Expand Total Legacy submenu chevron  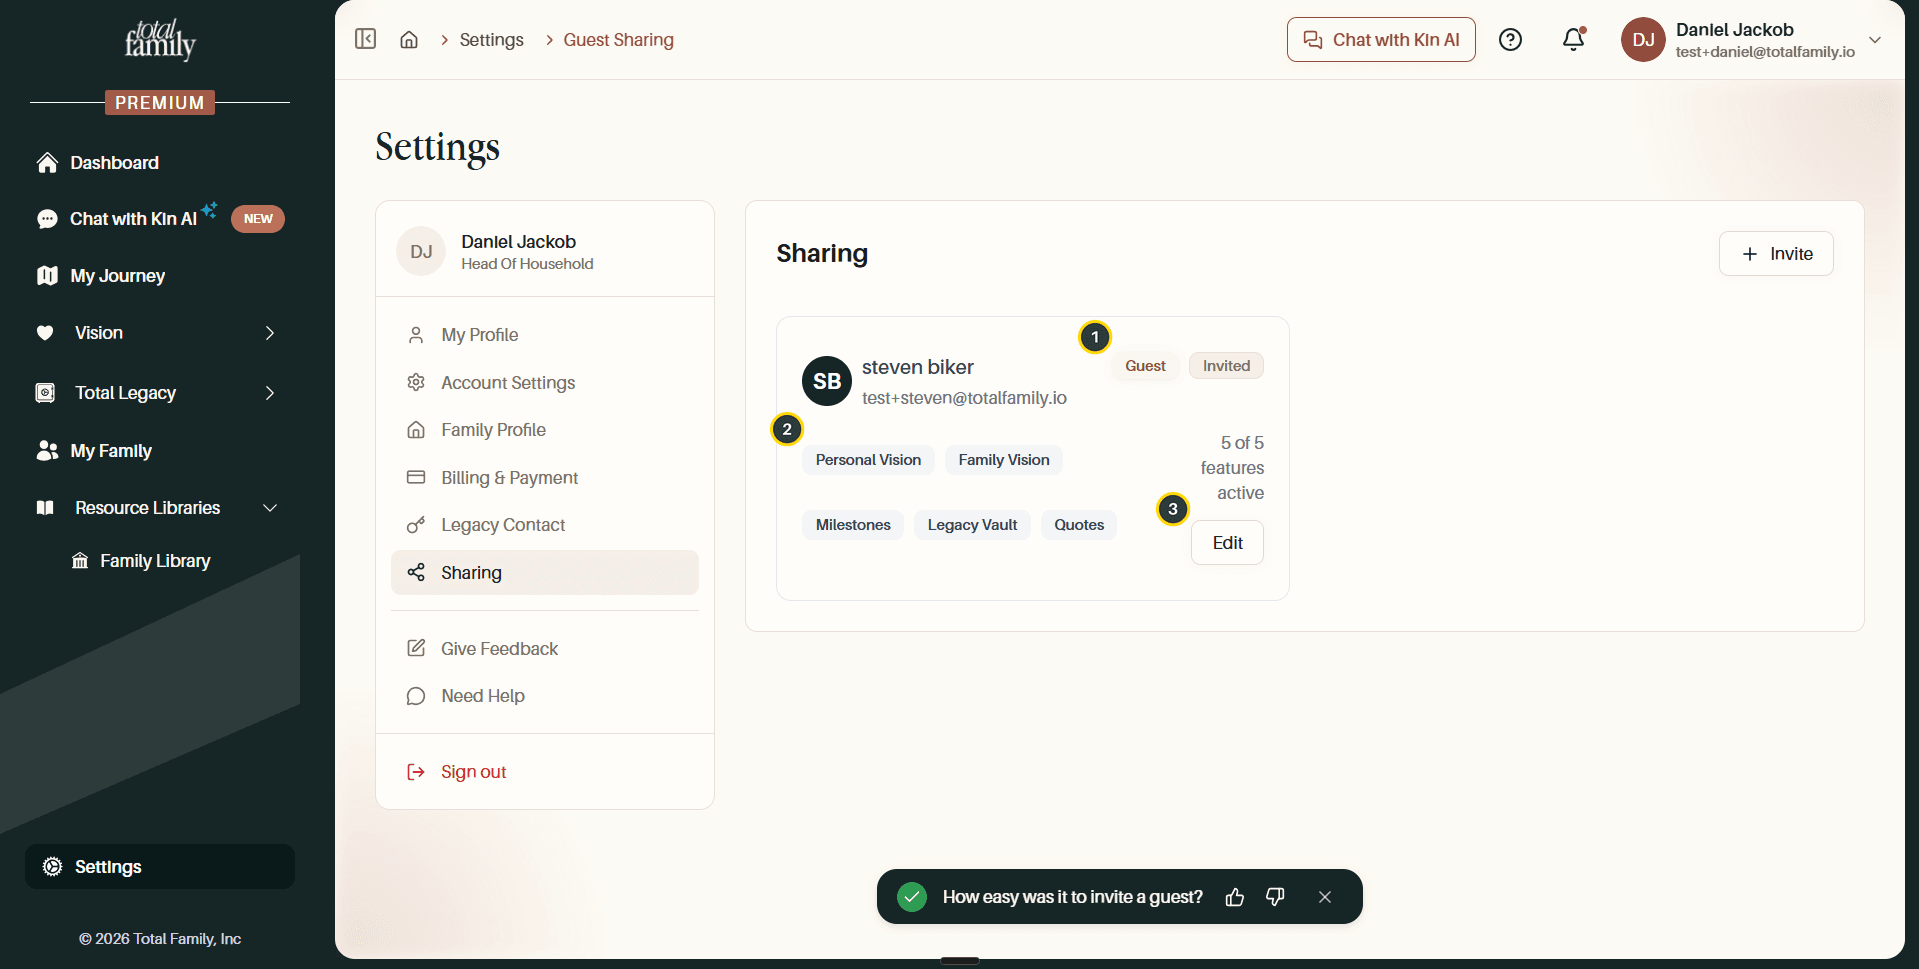269,393
